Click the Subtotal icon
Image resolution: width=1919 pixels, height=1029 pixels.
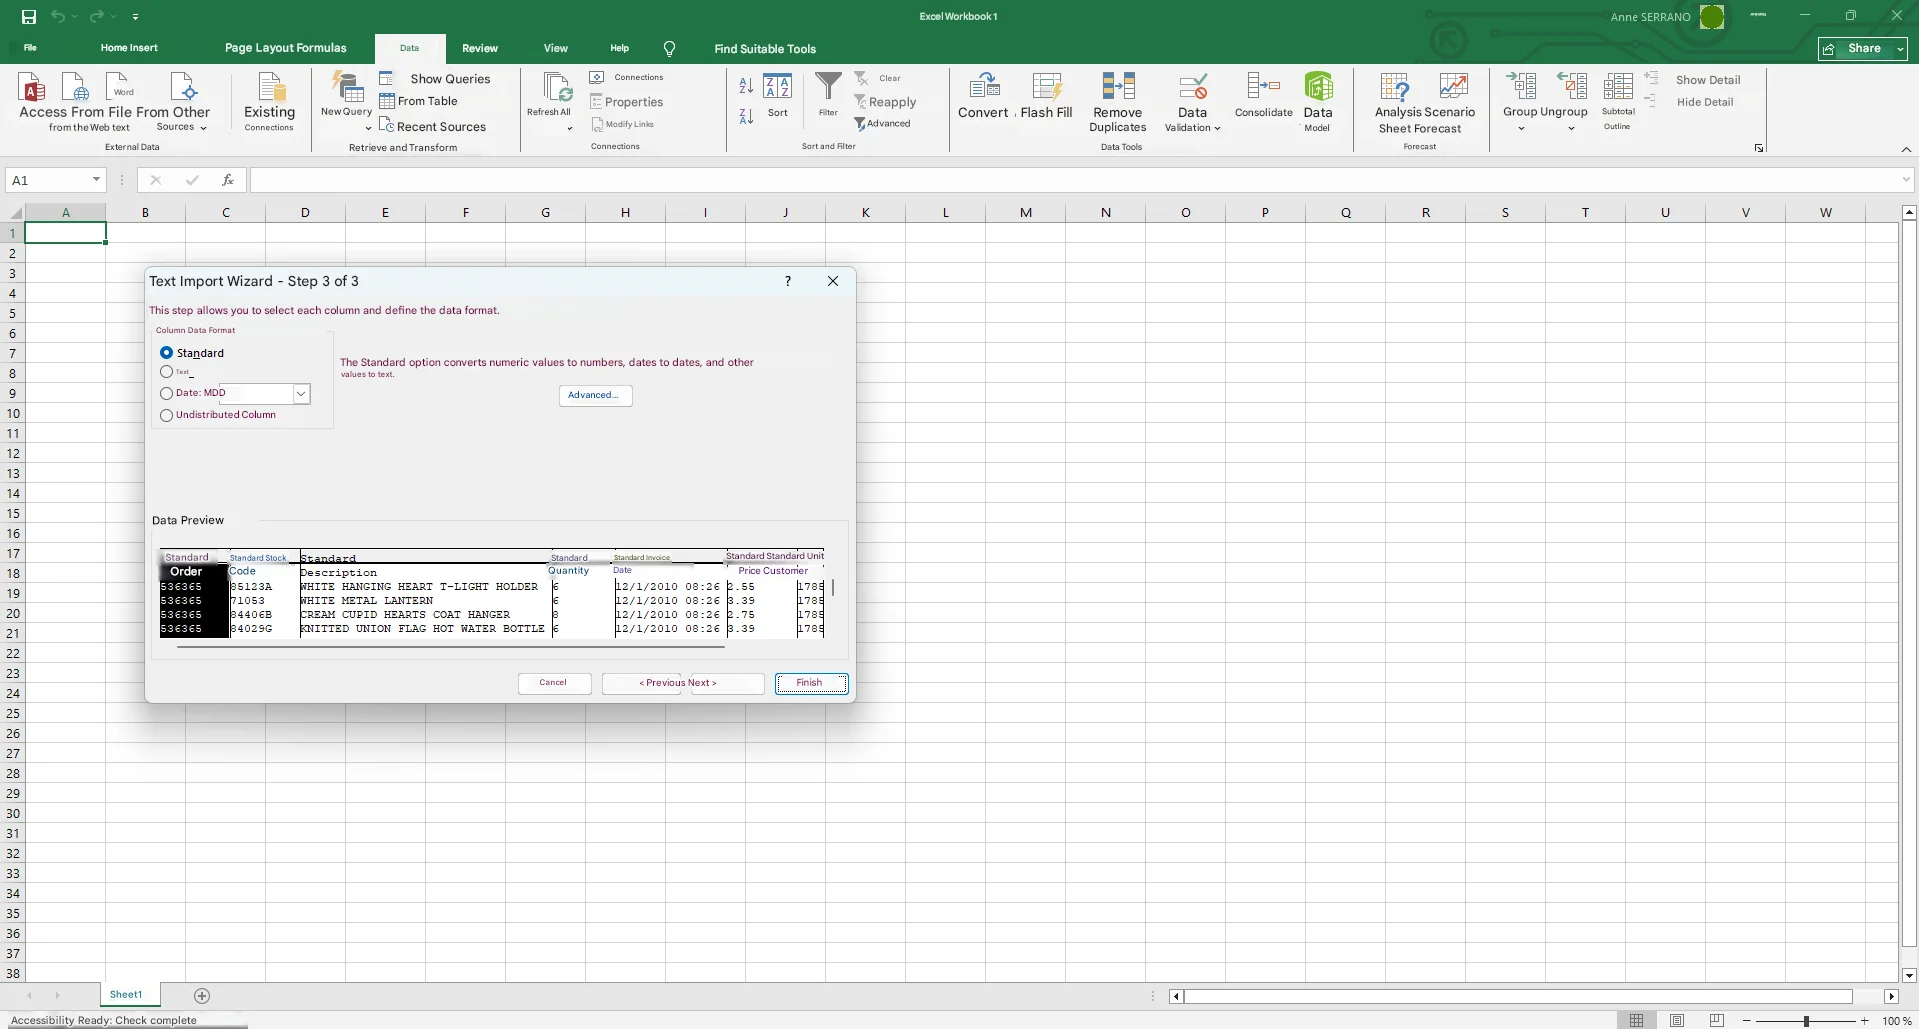tap(1617, 86)
